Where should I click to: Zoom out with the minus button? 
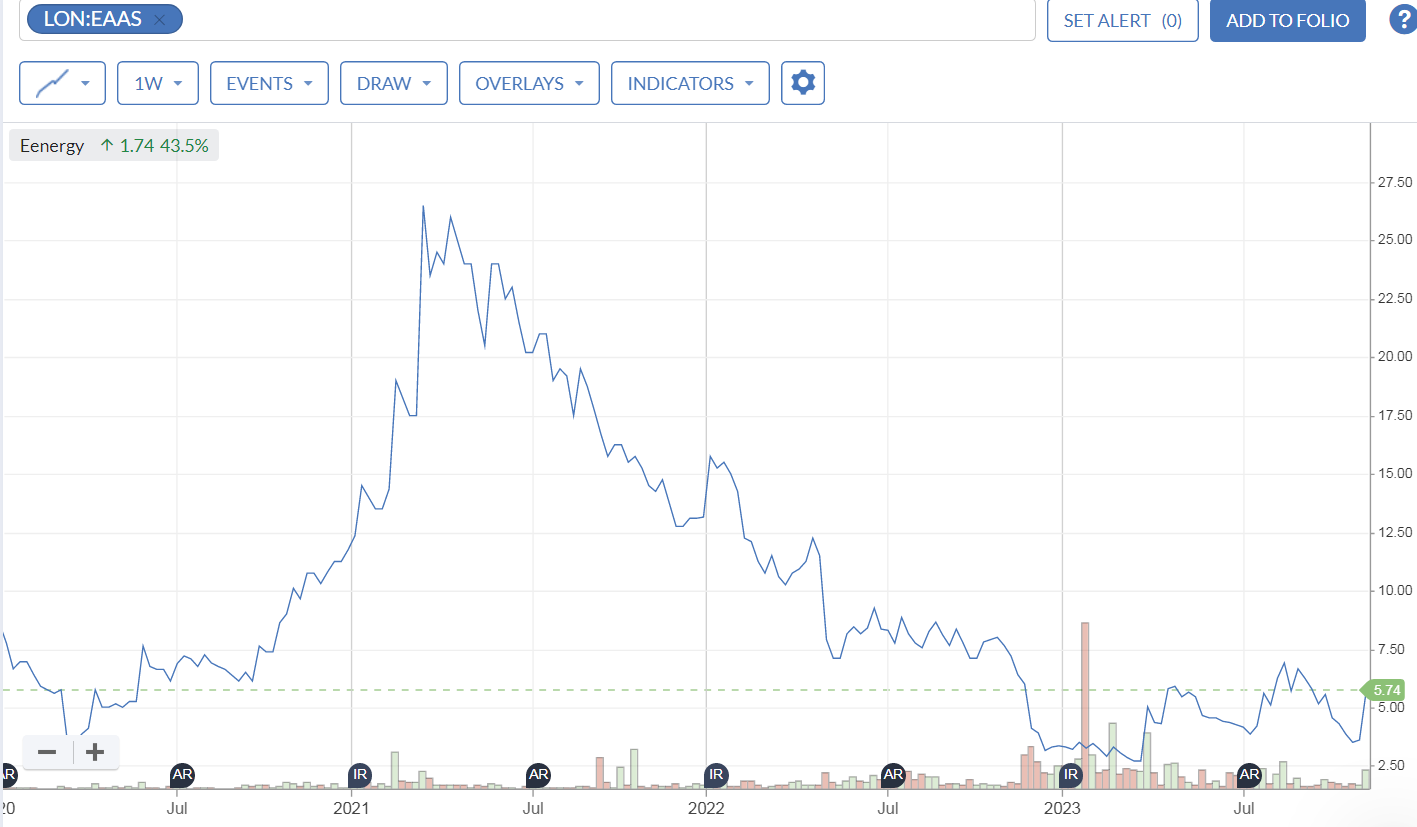47,752
